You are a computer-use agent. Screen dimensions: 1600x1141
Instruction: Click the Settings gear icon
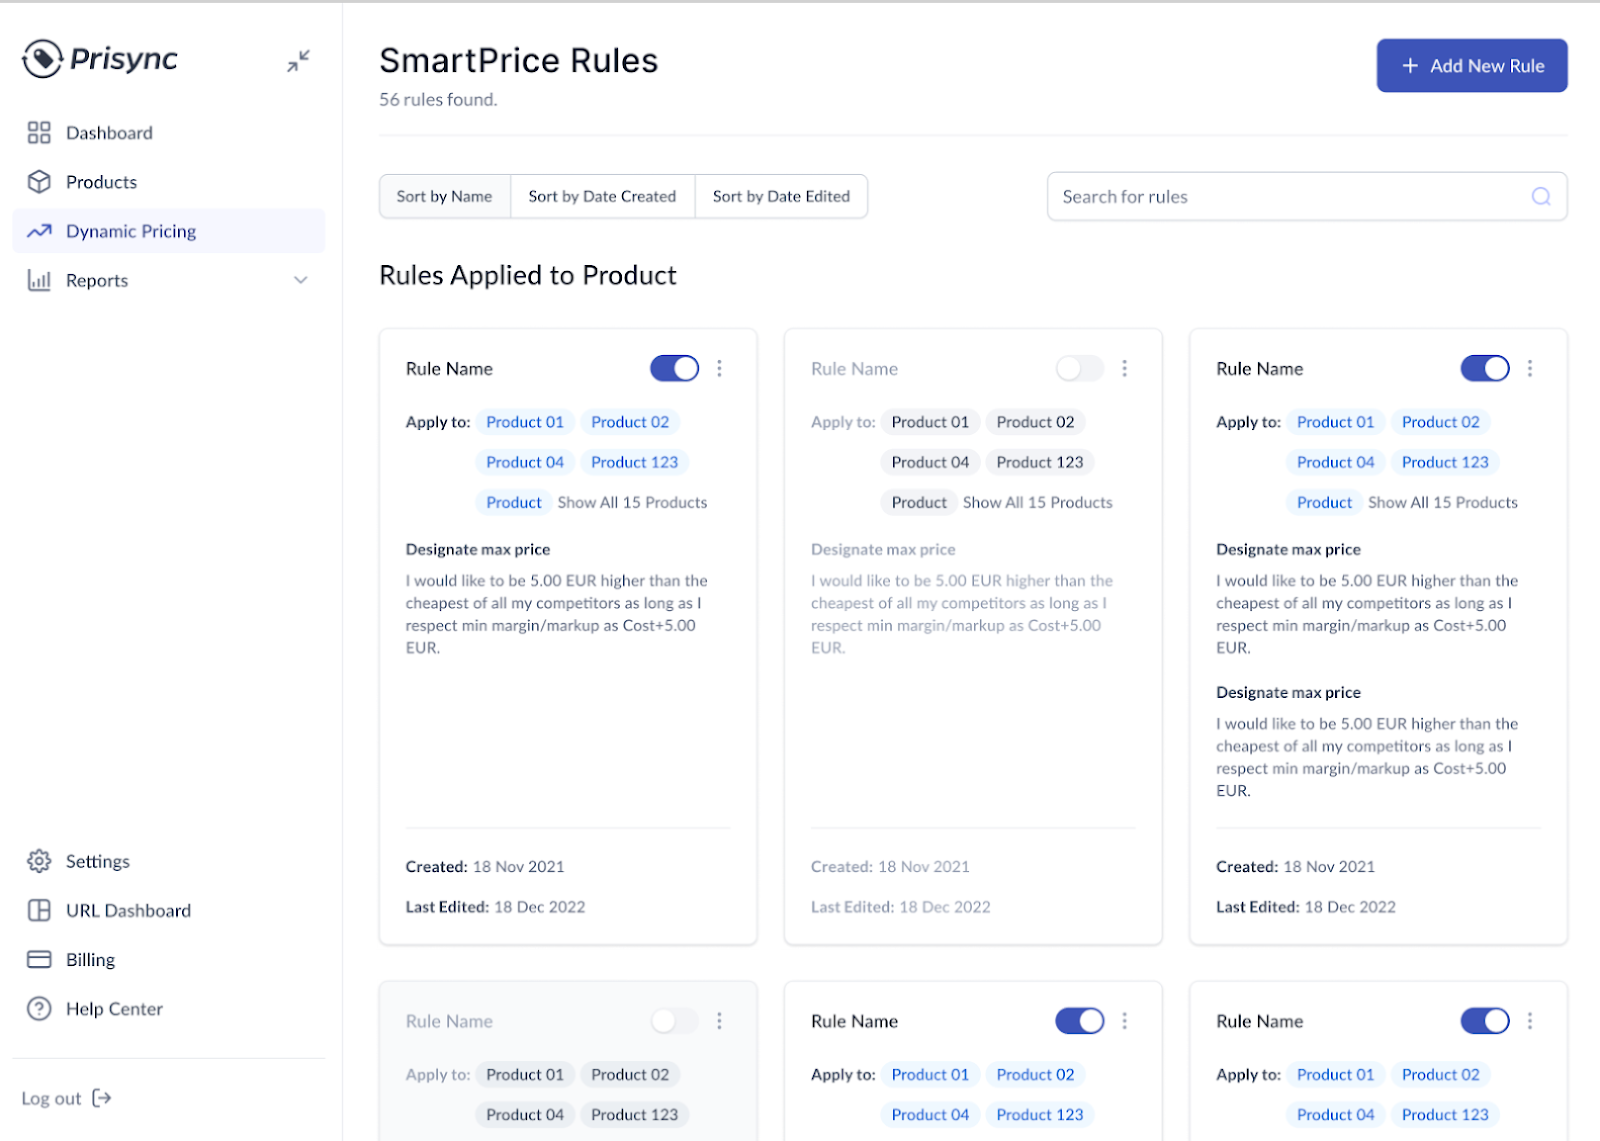click(x=39, y=861)
